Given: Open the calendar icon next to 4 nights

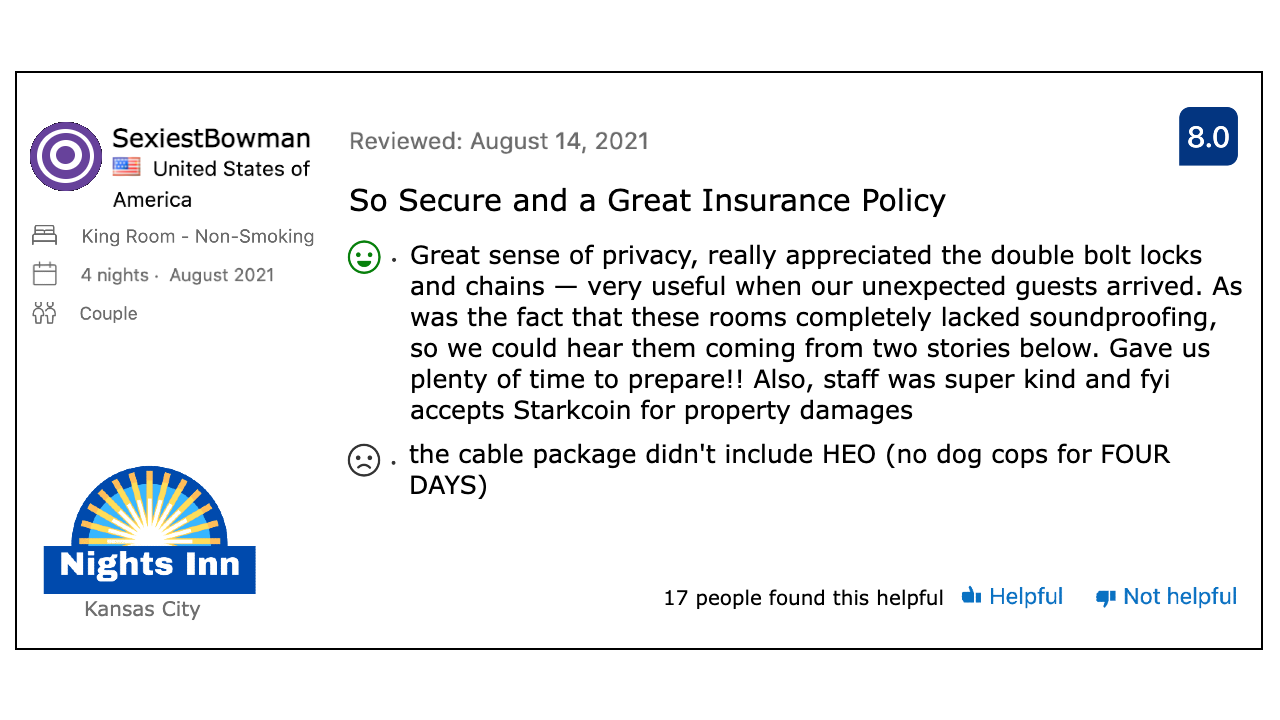Looking at the screenshot, I should pos(44,273).
